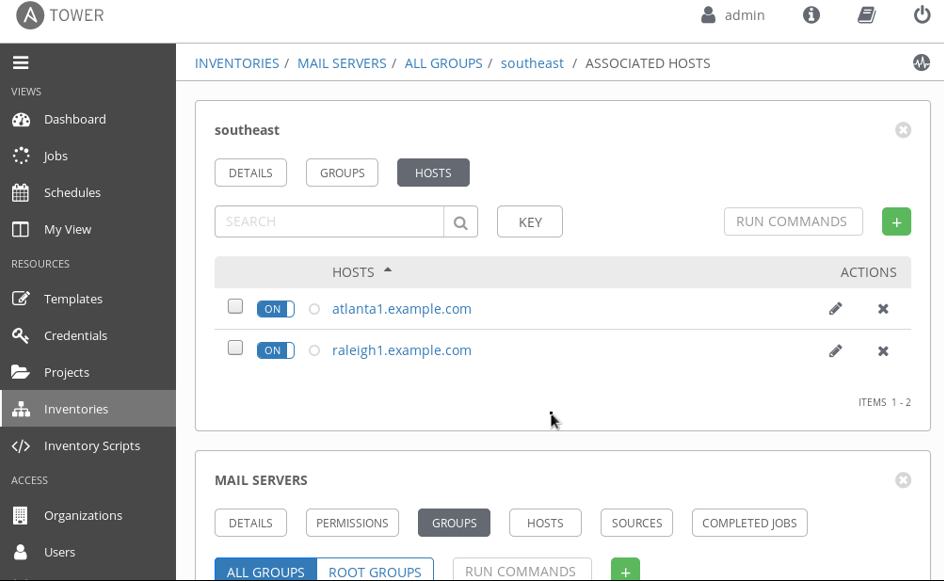Toggle raleigh1.example.com ON switch
The height and width of the screenshot is (582, 944).
[275, 350]
